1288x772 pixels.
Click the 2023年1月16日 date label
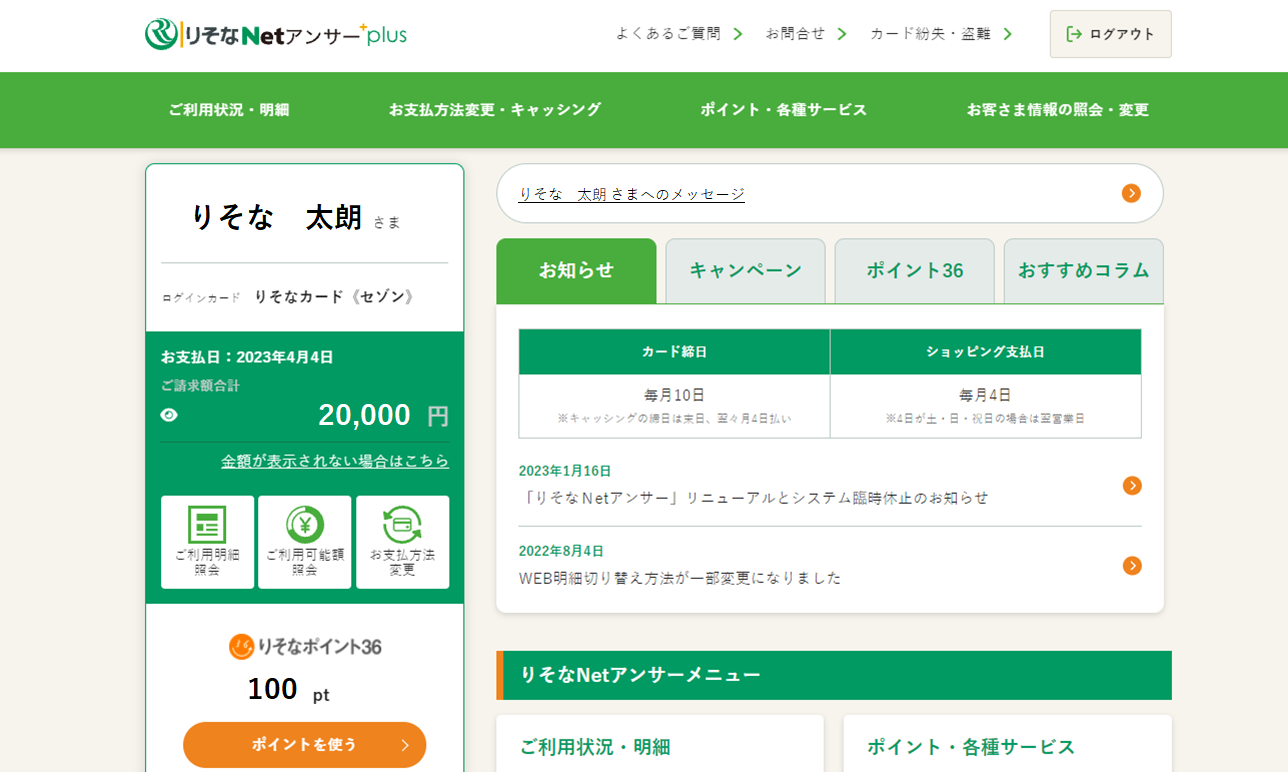click(565, 471)
